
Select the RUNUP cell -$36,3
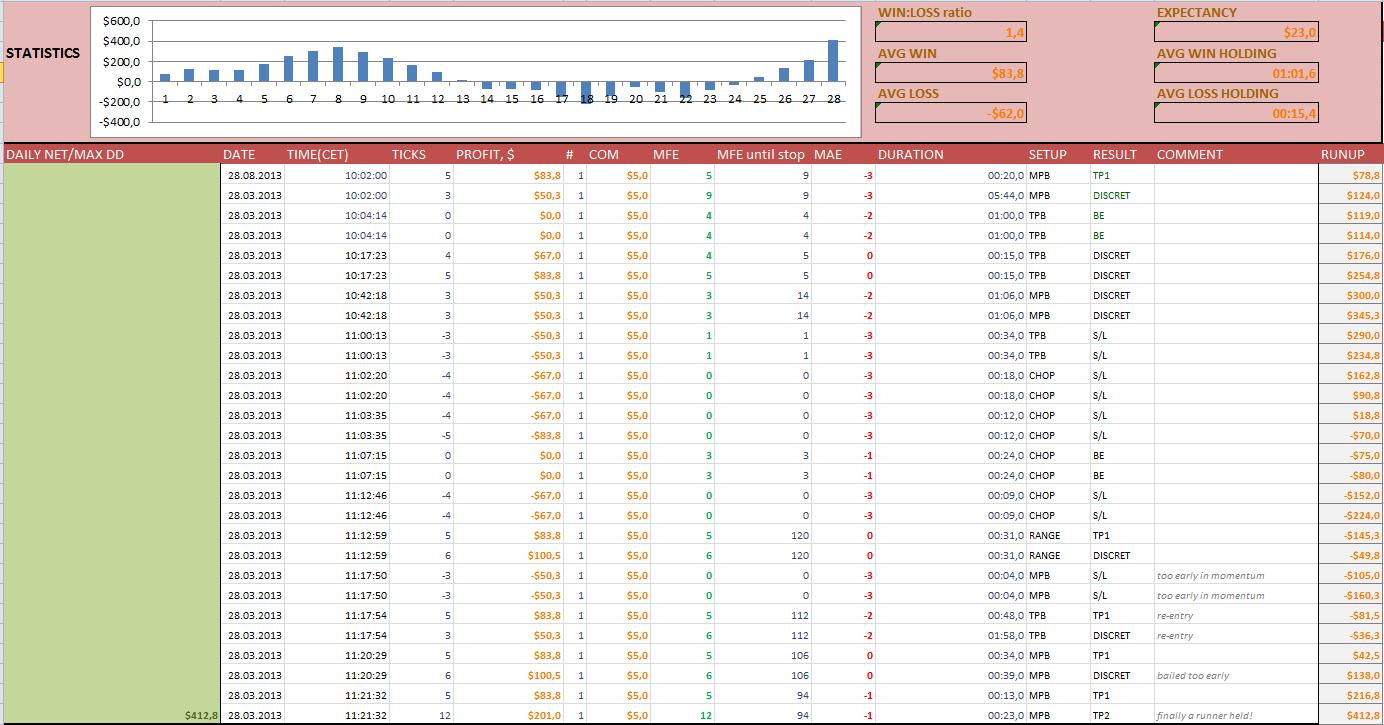pos(1350,635)
